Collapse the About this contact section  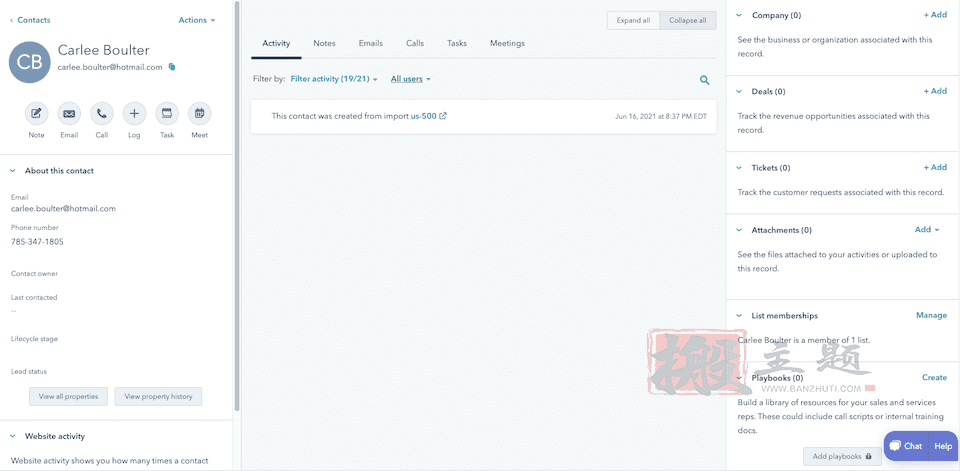(12, 171)
